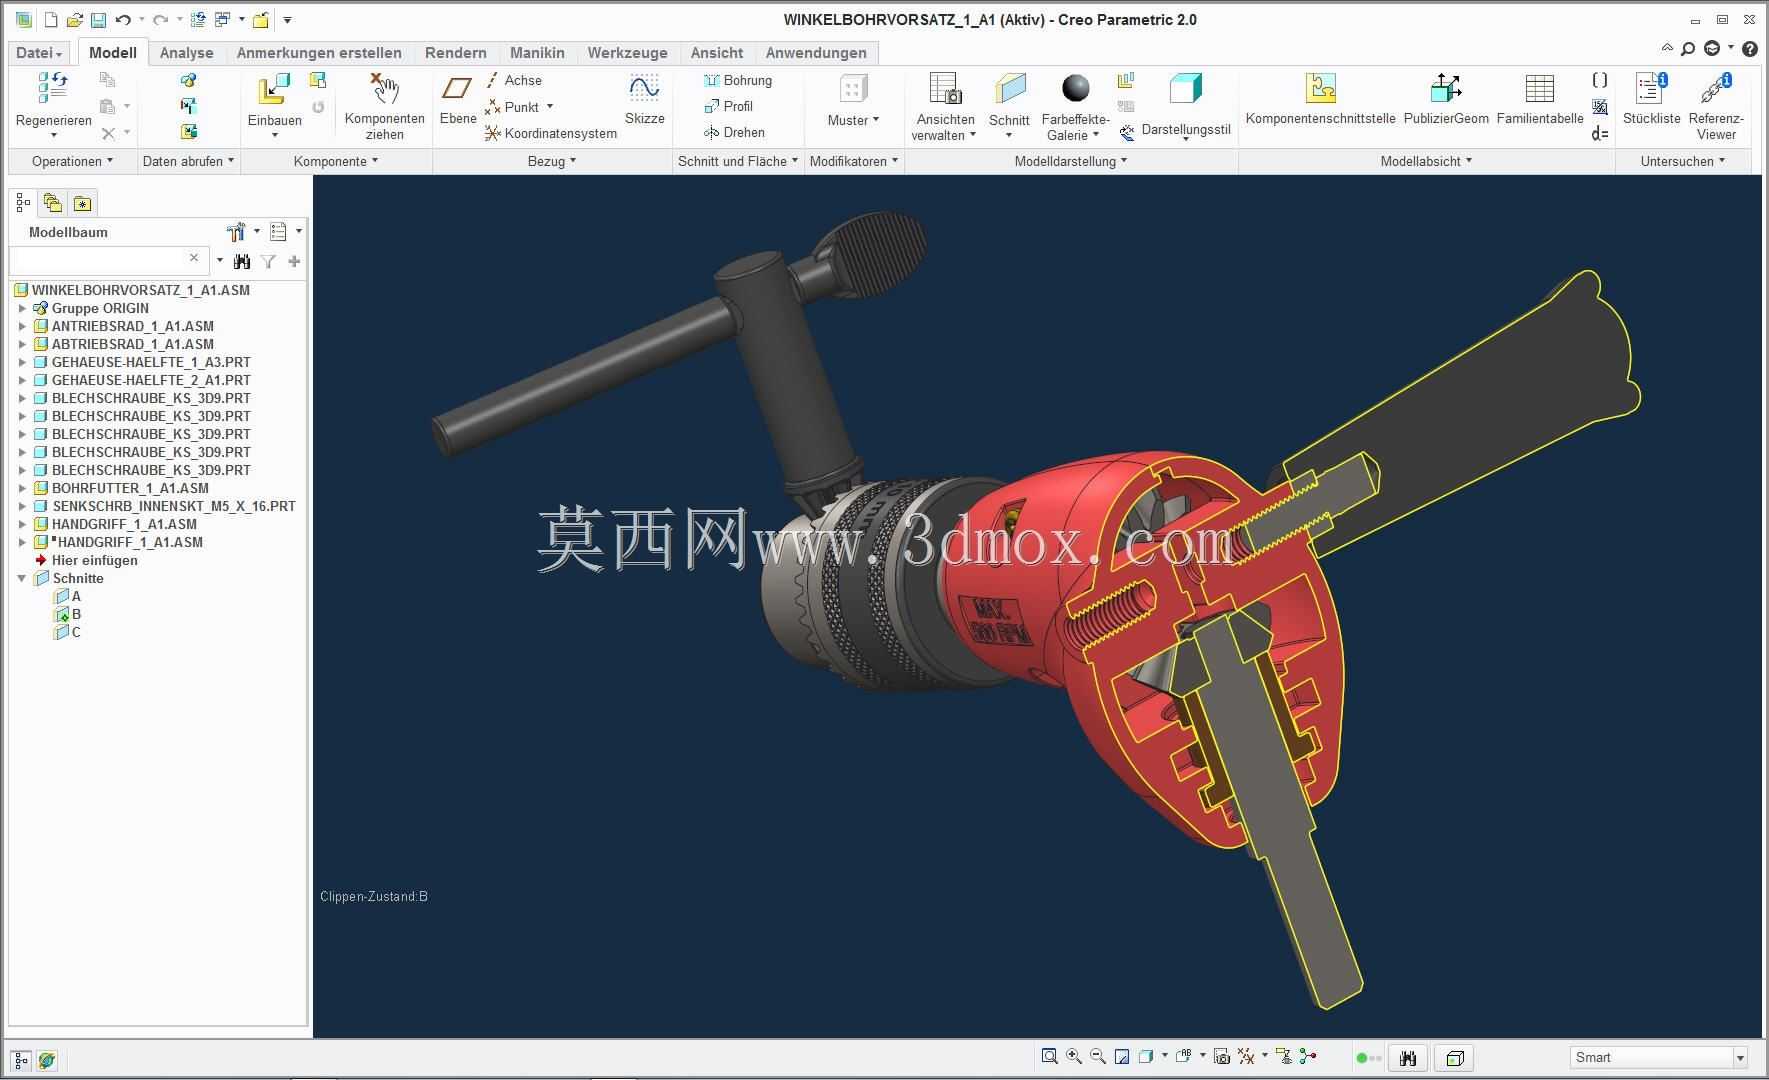
Task: Click the Achse axis tool
Action: click(x=514, y=80)
